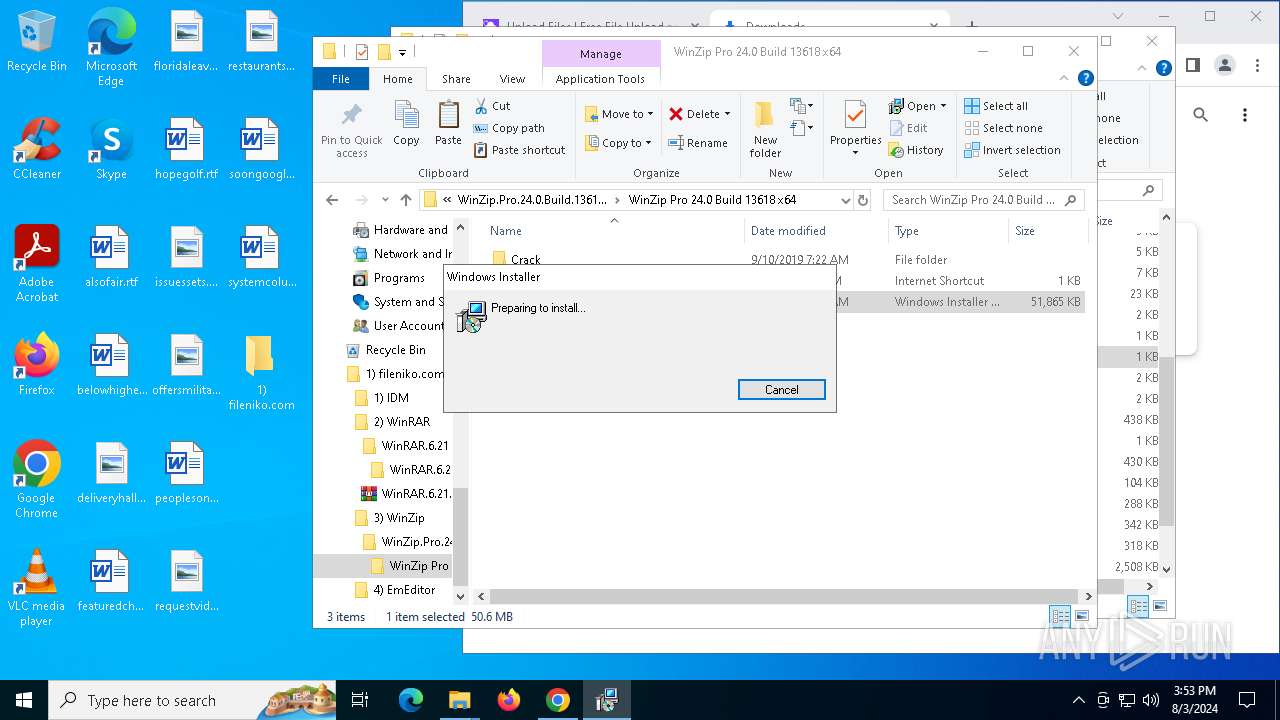The width and height of the screenshot is (1280, 720).
Task: Open the Copy to dropdown
Action: [618, 143]
